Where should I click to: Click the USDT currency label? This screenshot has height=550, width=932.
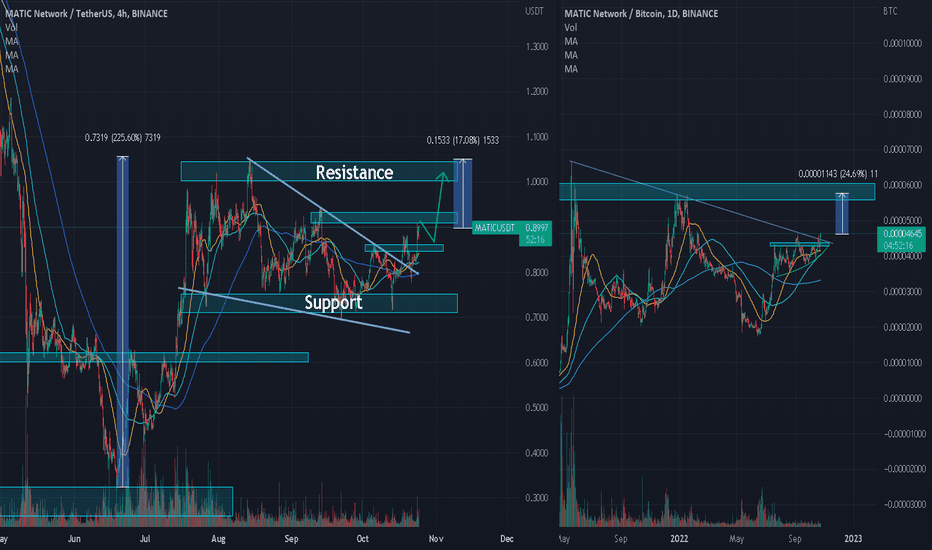click(x=534, y=11)
